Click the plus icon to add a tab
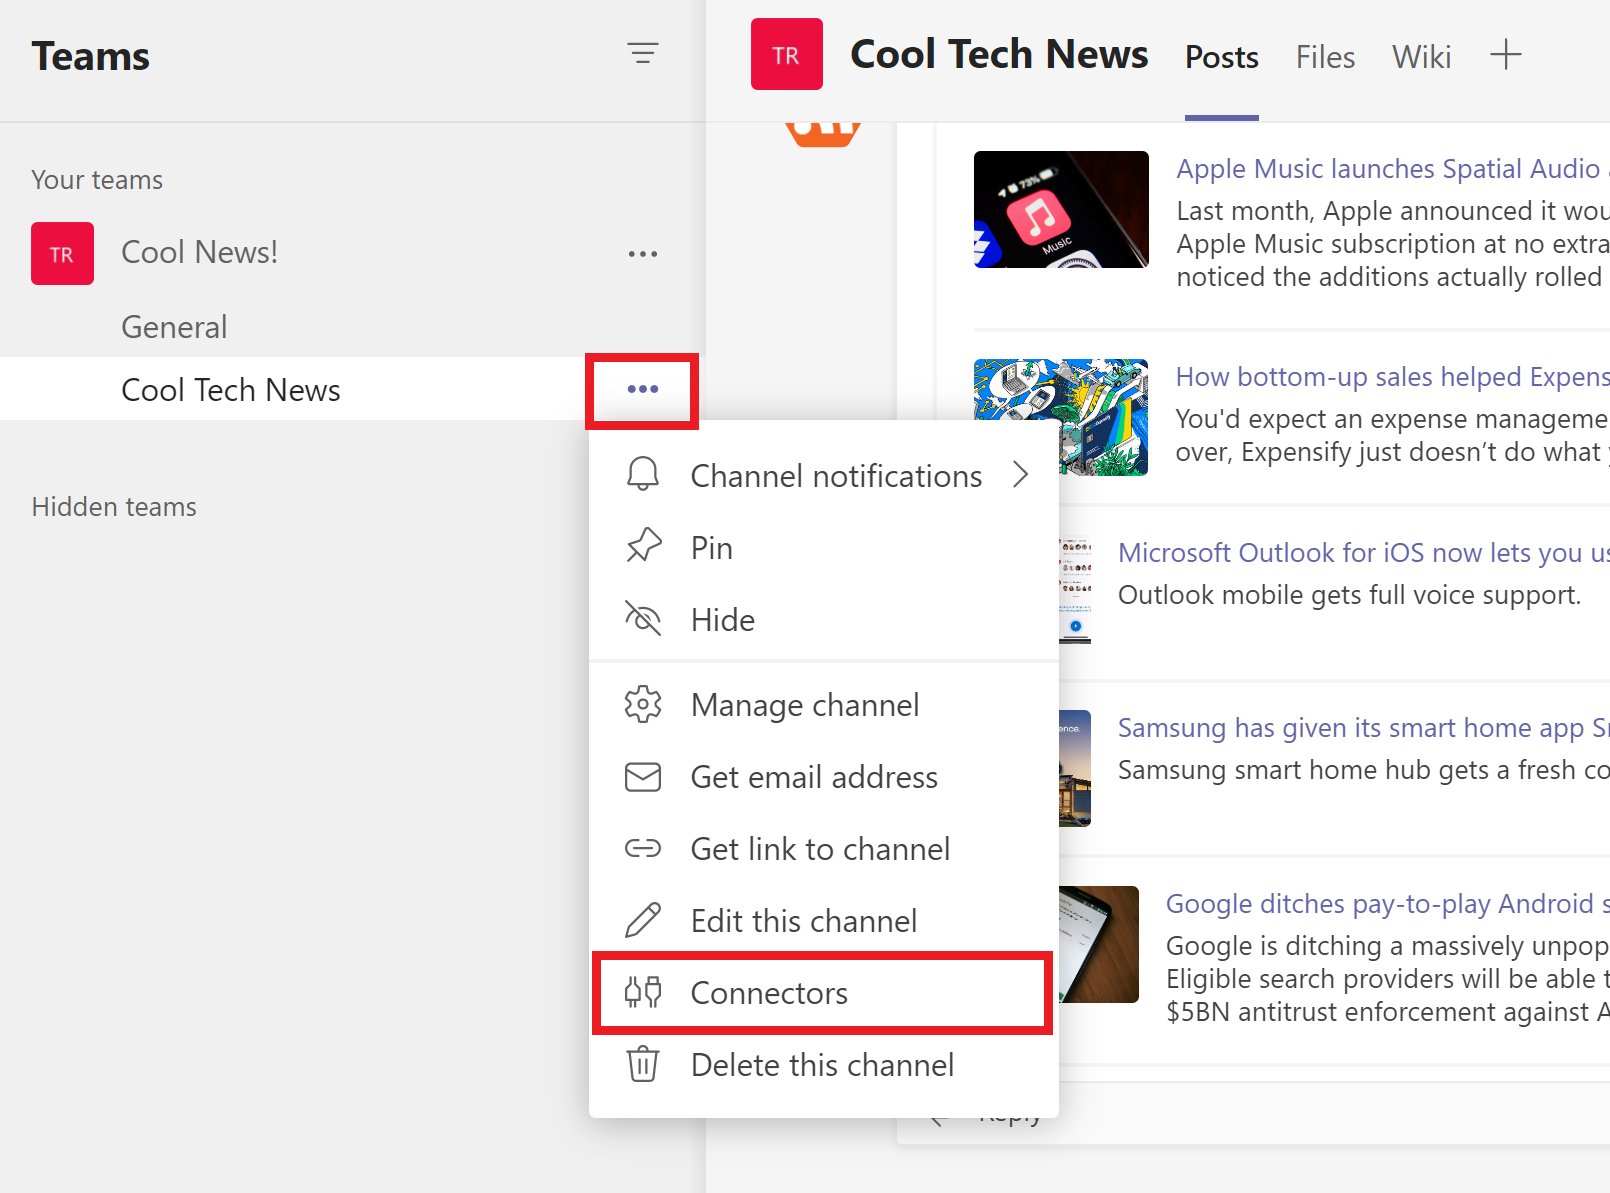Screen dimensions: 1610x1193 1504,56
